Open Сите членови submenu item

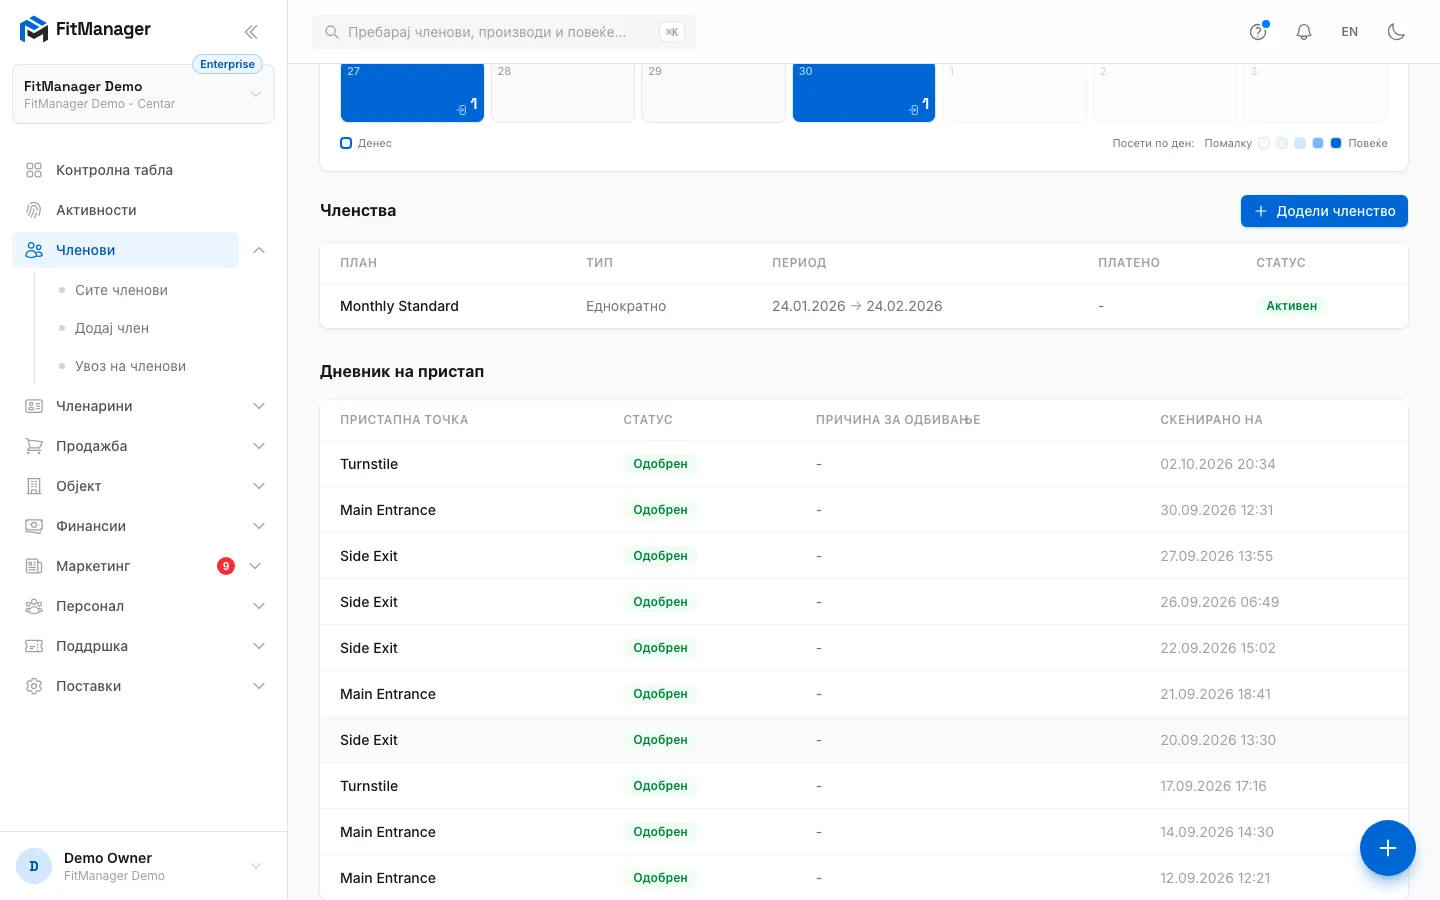tap(121, 290)
